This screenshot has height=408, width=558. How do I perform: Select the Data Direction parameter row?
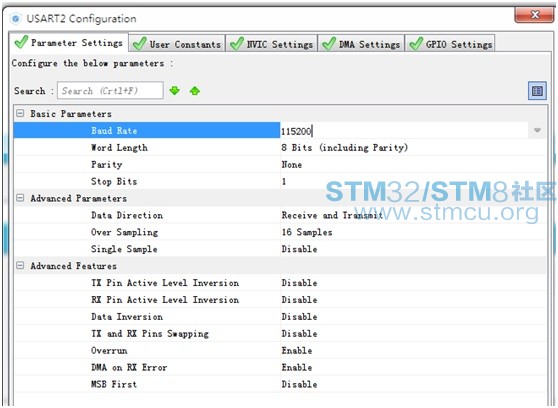[x=280, y=215]
